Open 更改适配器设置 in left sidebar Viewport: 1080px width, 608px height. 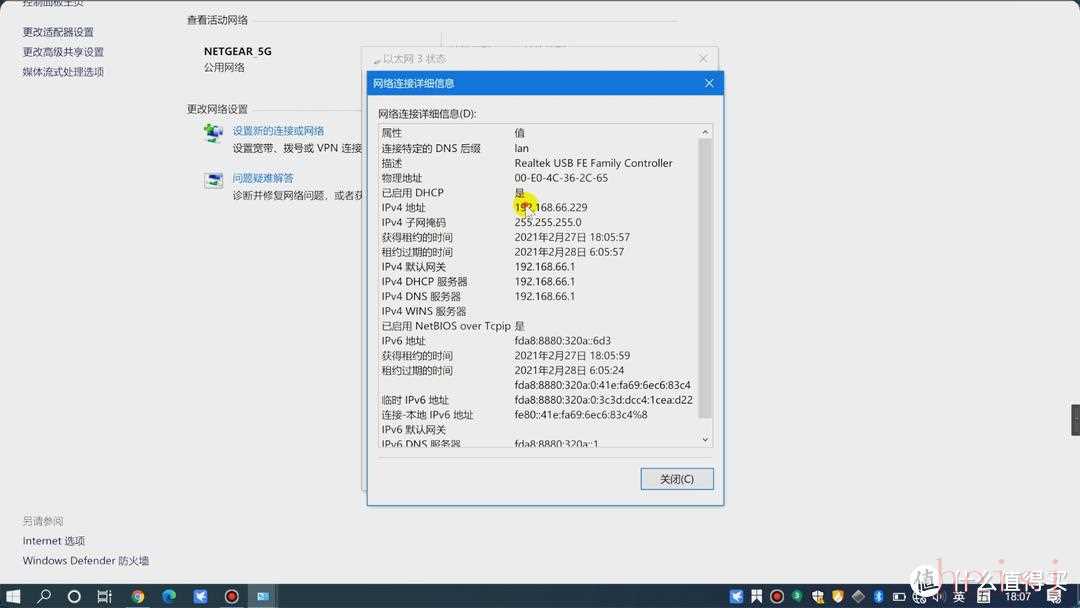point(58,32)
